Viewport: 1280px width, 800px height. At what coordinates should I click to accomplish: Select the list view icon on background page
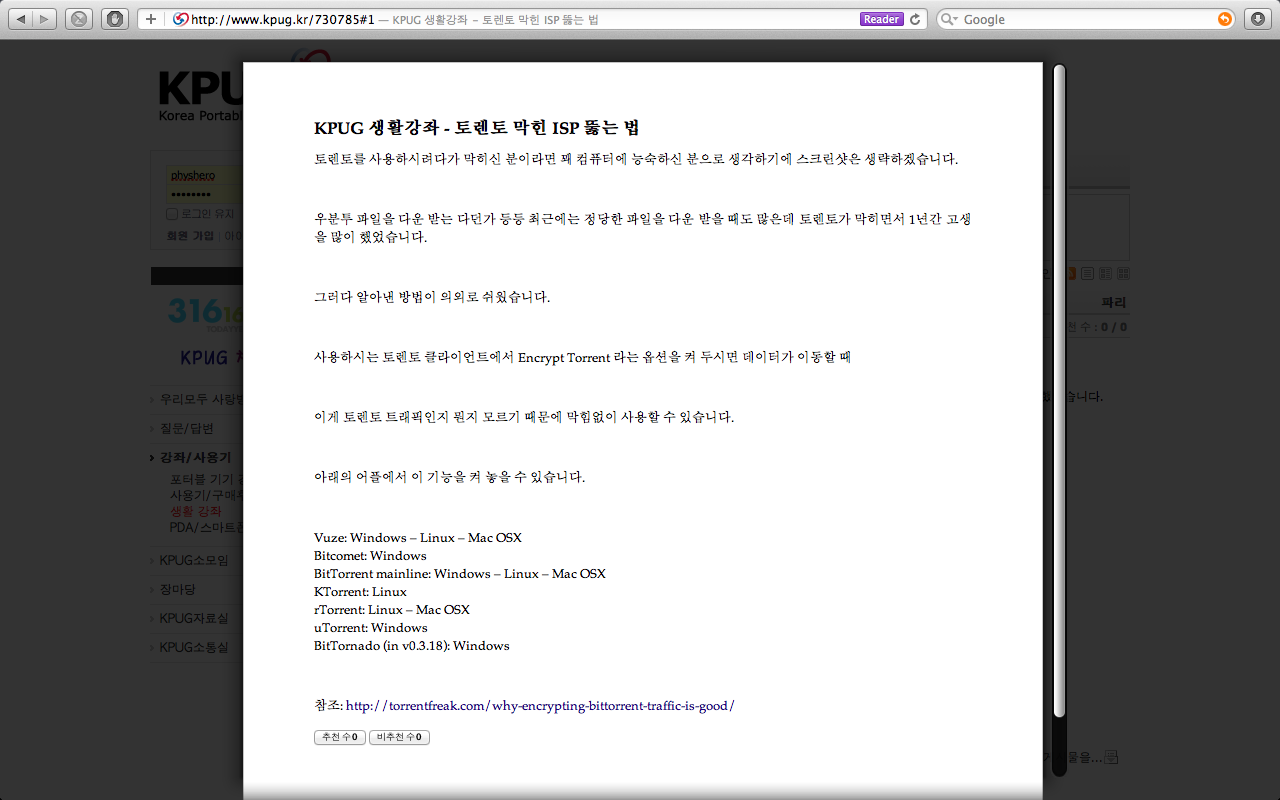1087,273
